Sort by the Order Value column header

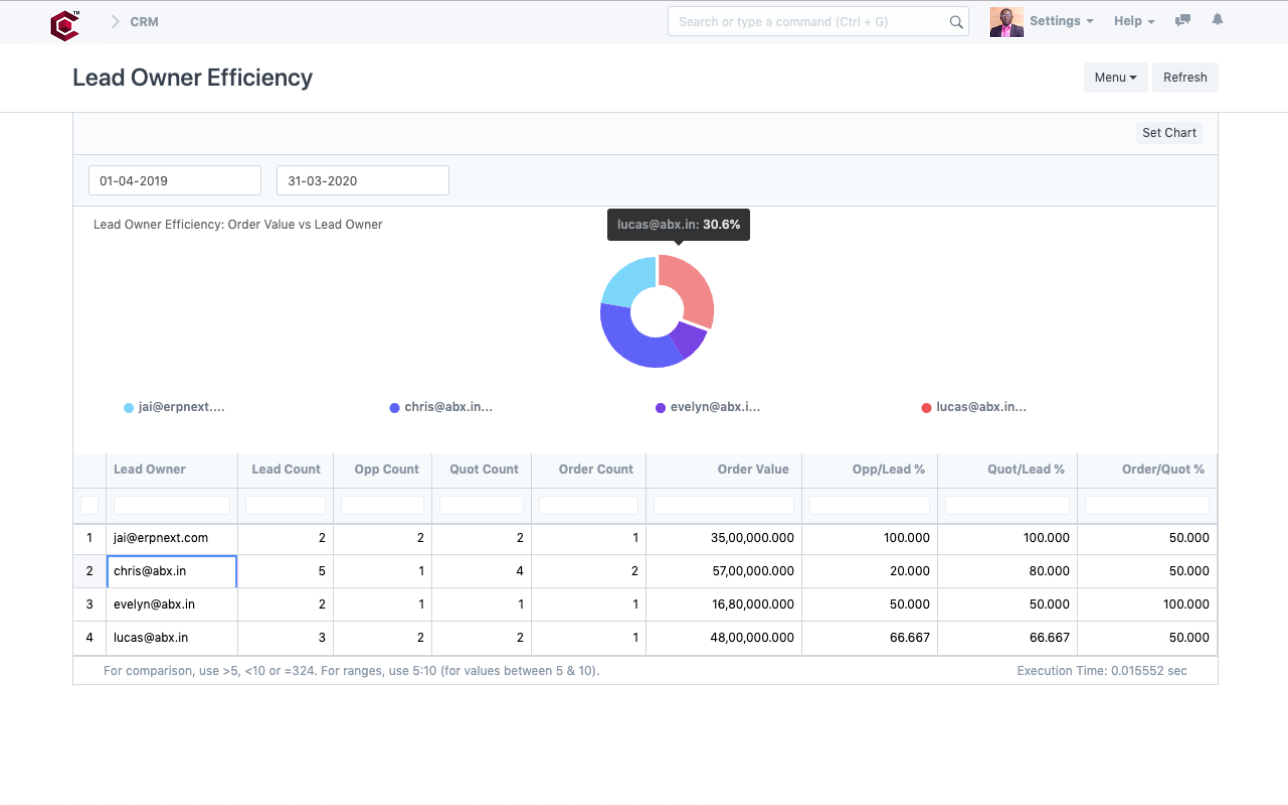coord(752,469)
